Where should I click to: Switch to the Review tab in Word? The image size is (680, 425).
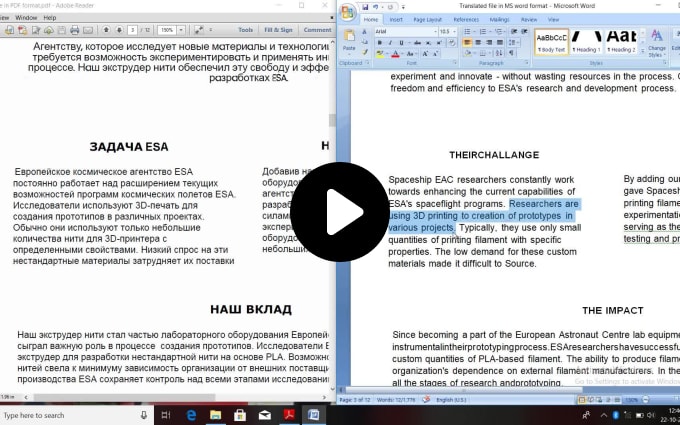pyautogui.click(x=529, y=20)
